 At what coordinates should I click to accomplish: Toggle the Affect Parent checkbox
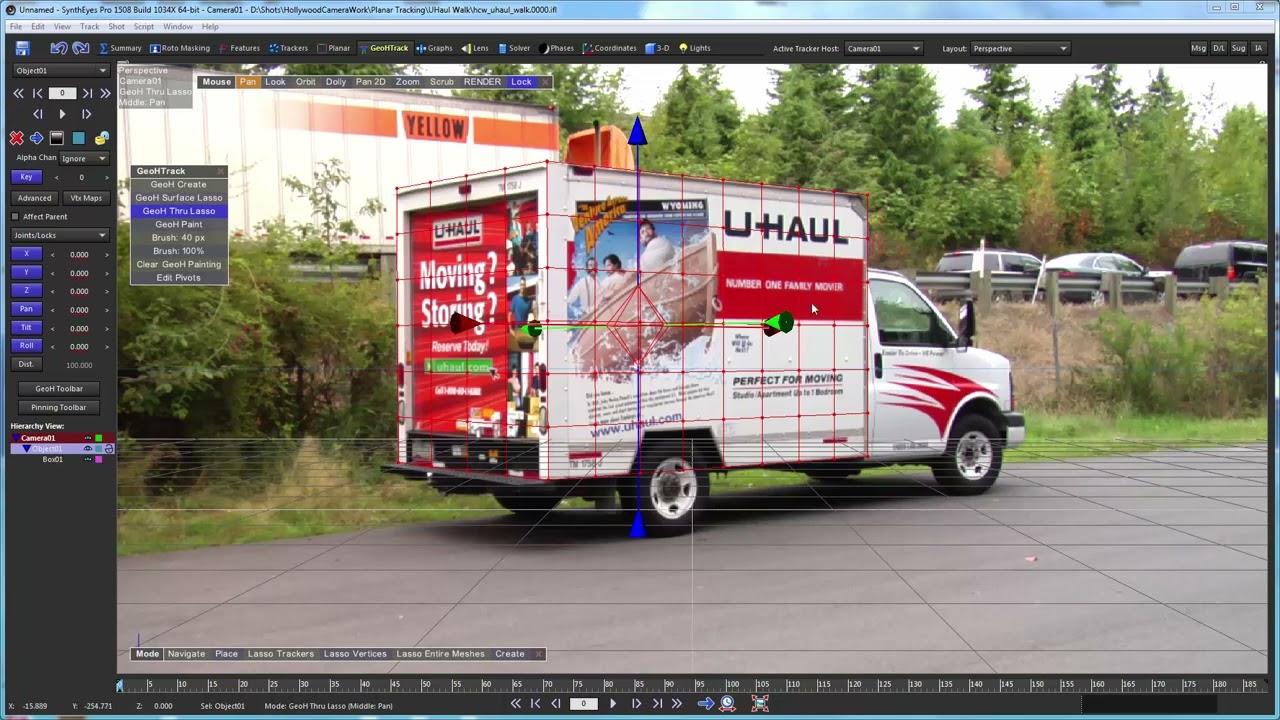(15, 216)
